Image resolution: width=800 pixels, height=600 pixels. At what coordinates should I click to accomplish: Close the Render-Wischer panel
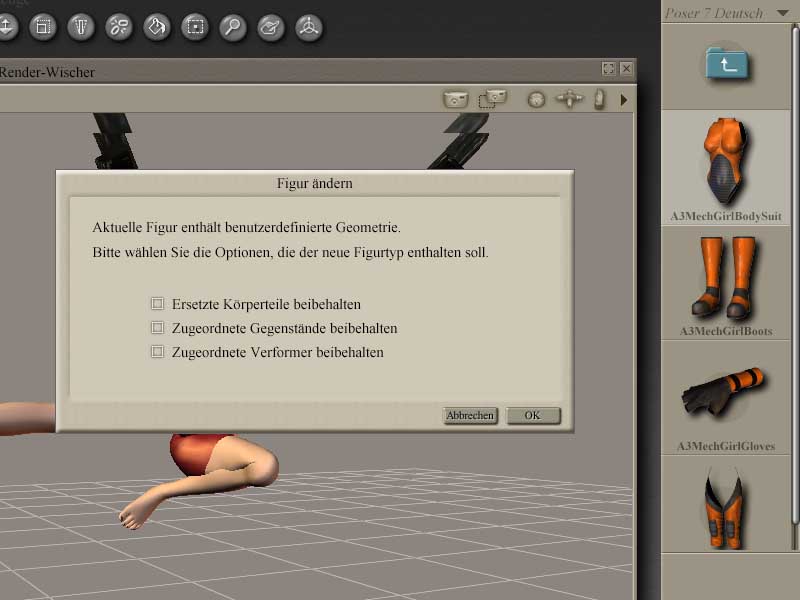tap(627, 68)
